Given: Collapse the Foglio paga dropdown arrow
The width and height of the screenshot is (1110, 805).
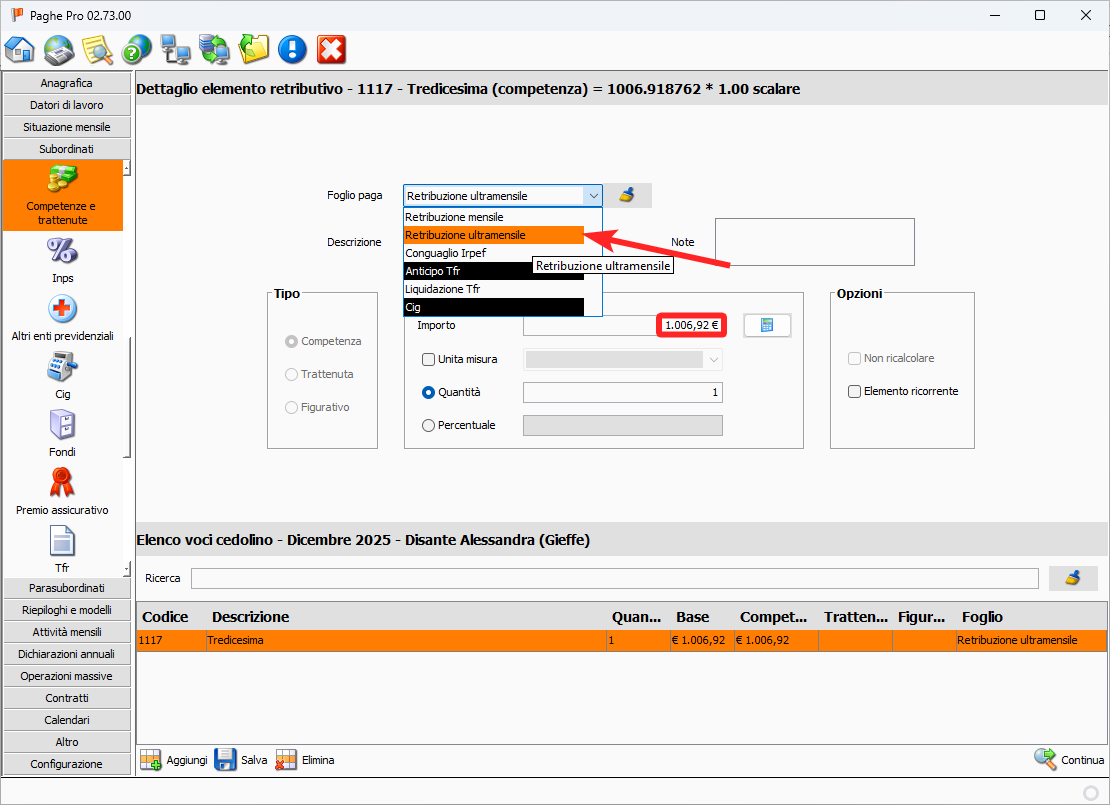Looking at the screenshot, I should [593, 196].
